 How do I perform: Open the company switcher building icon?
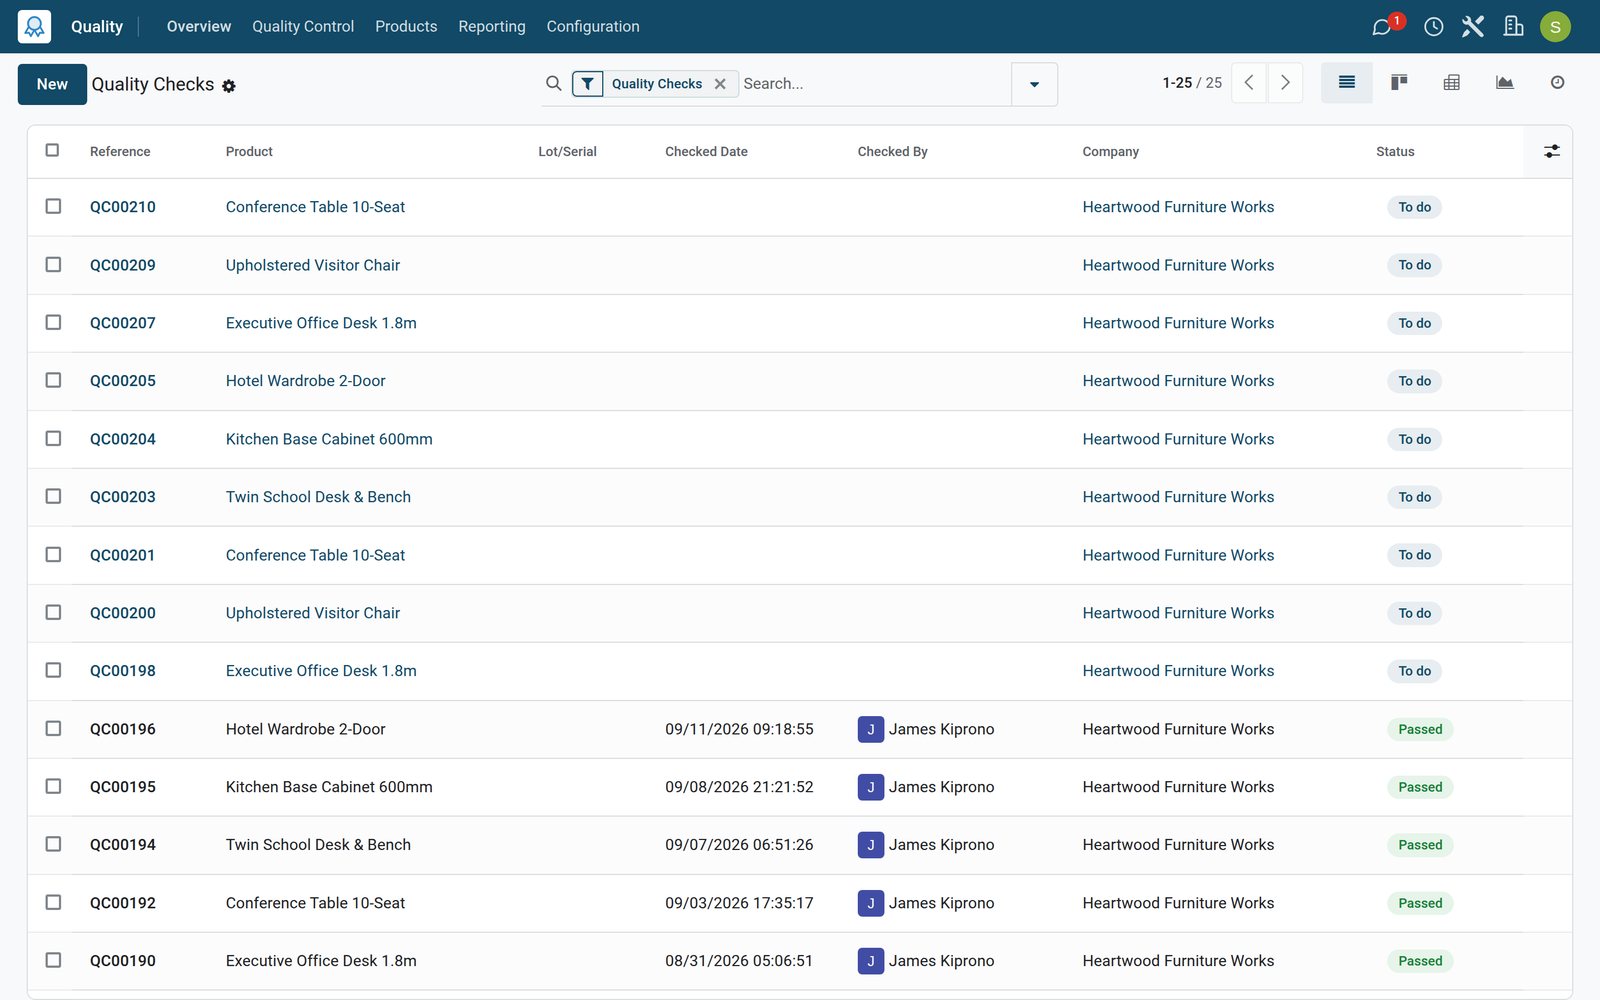click(x=1513, y=27)
